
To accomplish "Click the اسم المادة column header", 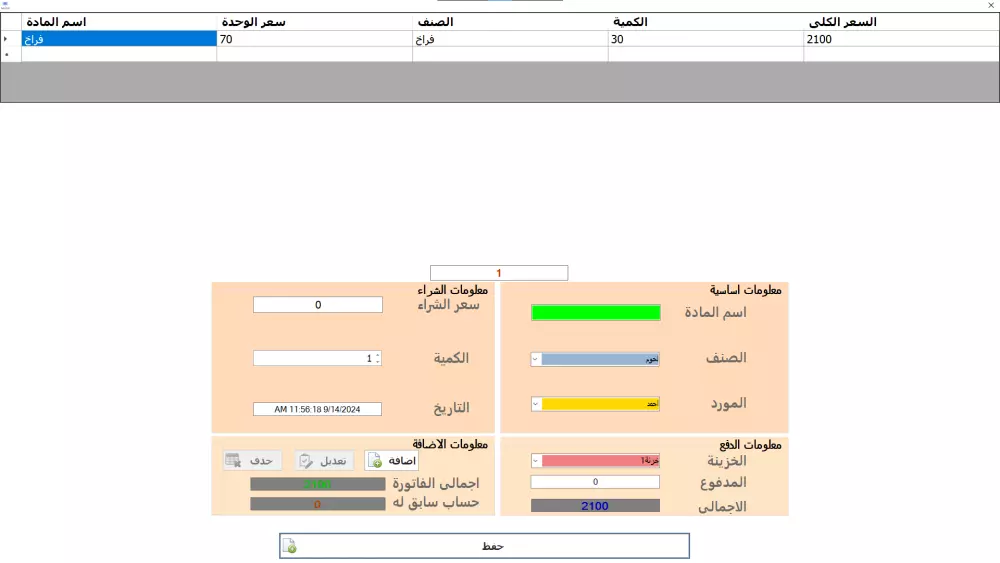I will click(119, 22).
